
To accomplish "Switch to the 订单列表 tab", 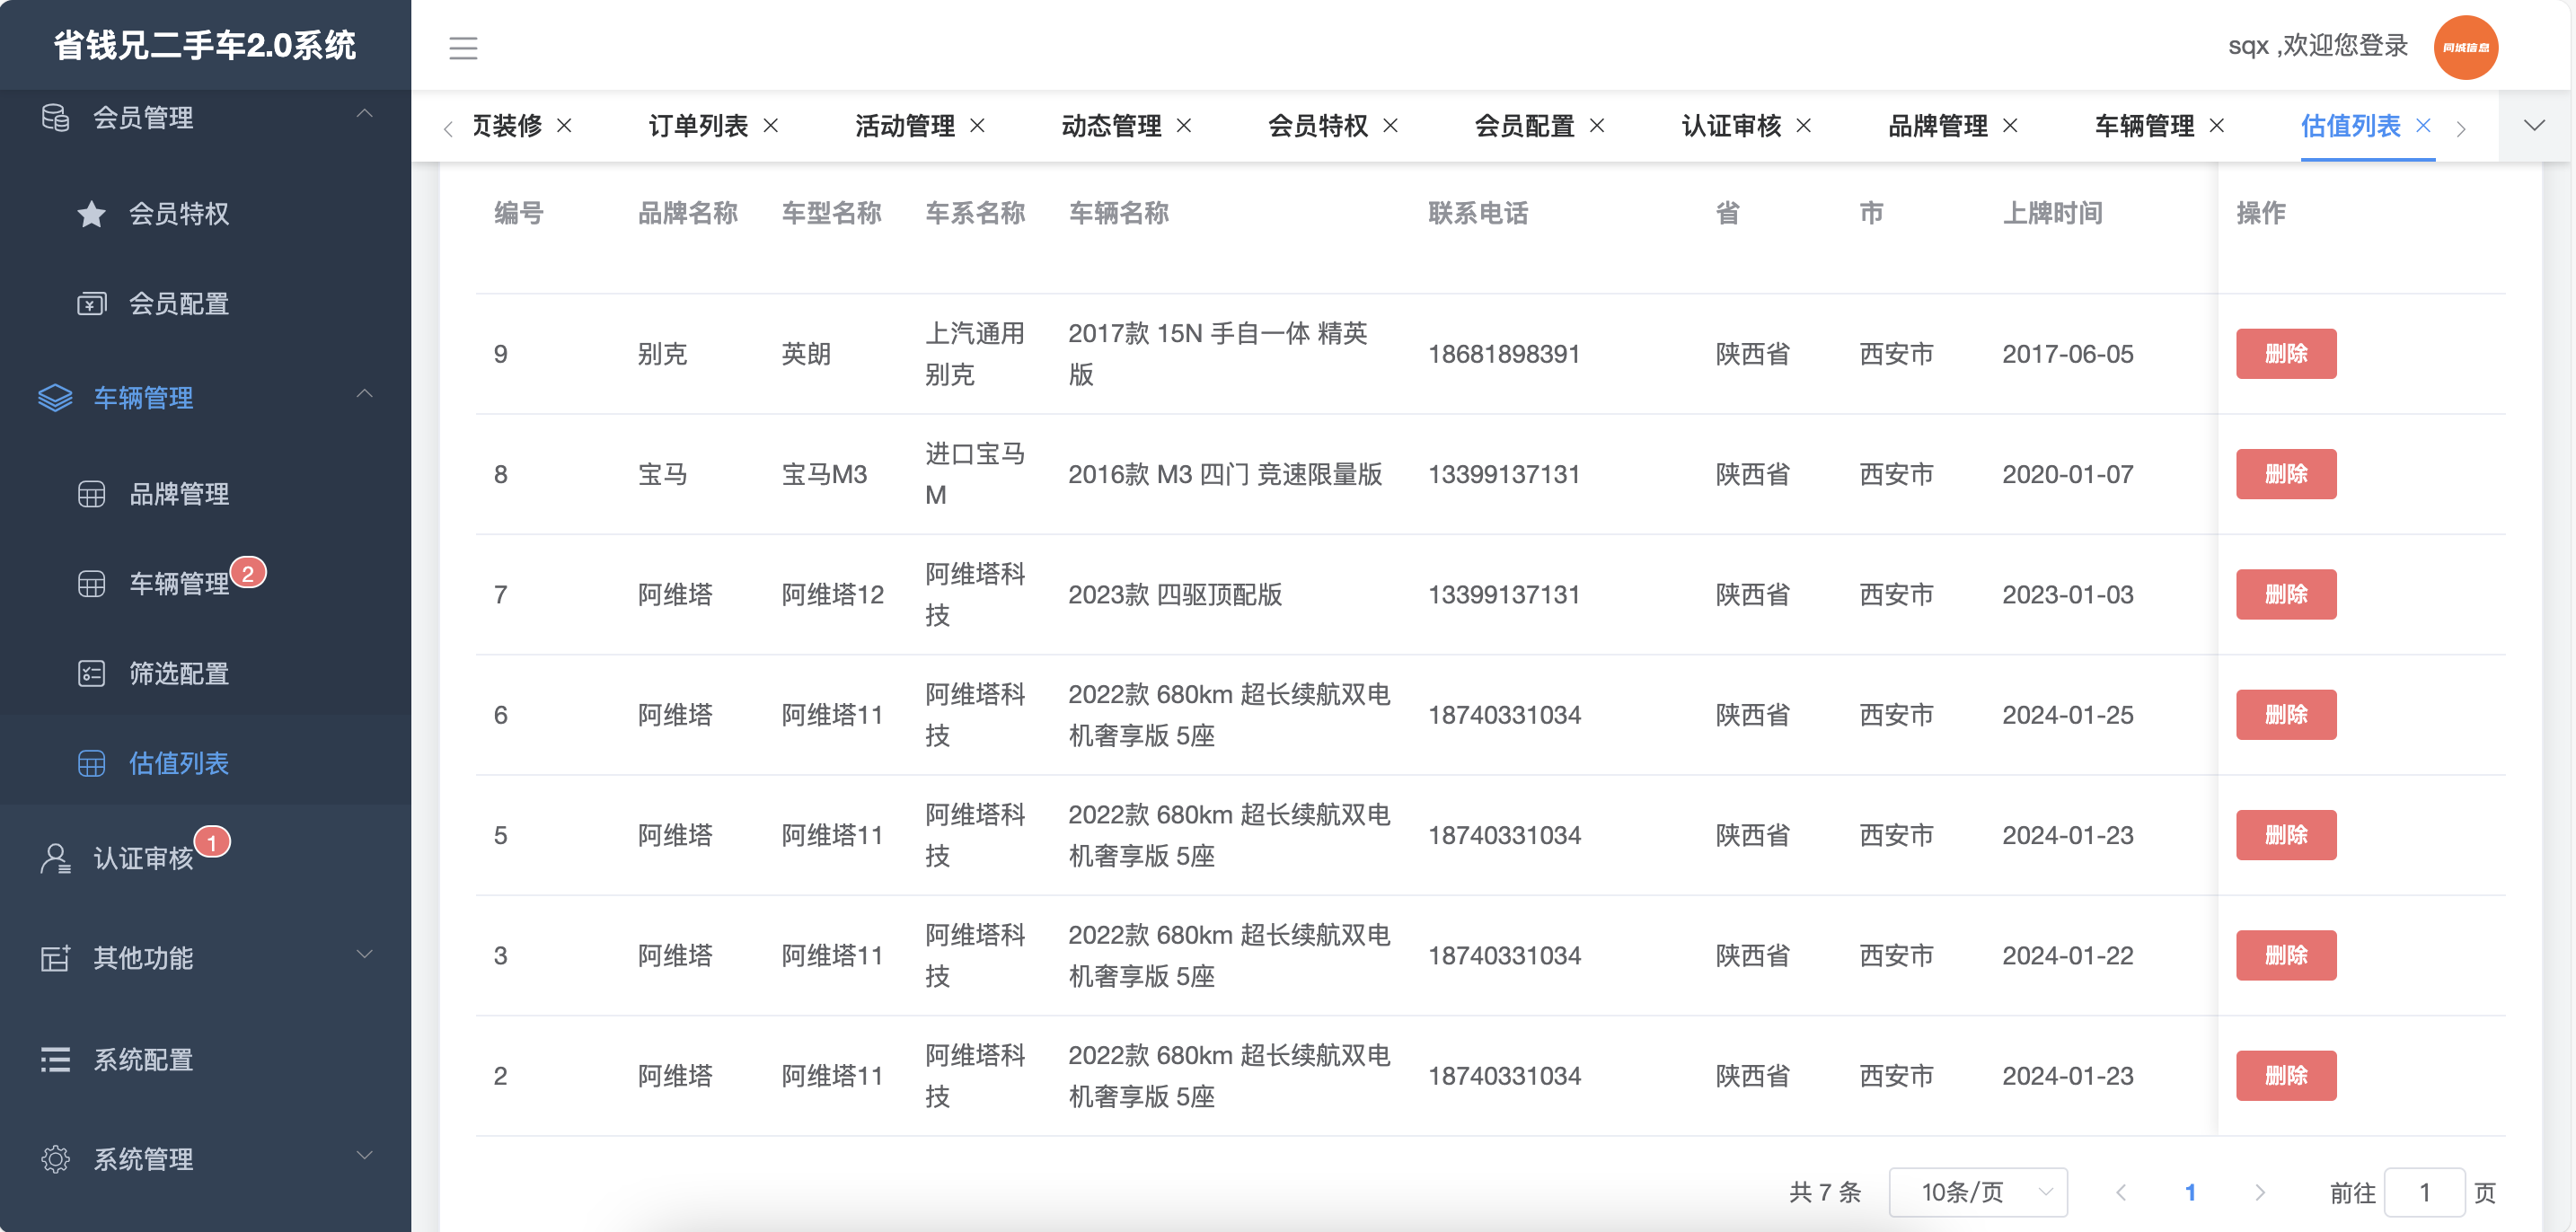I will (698, 125).
